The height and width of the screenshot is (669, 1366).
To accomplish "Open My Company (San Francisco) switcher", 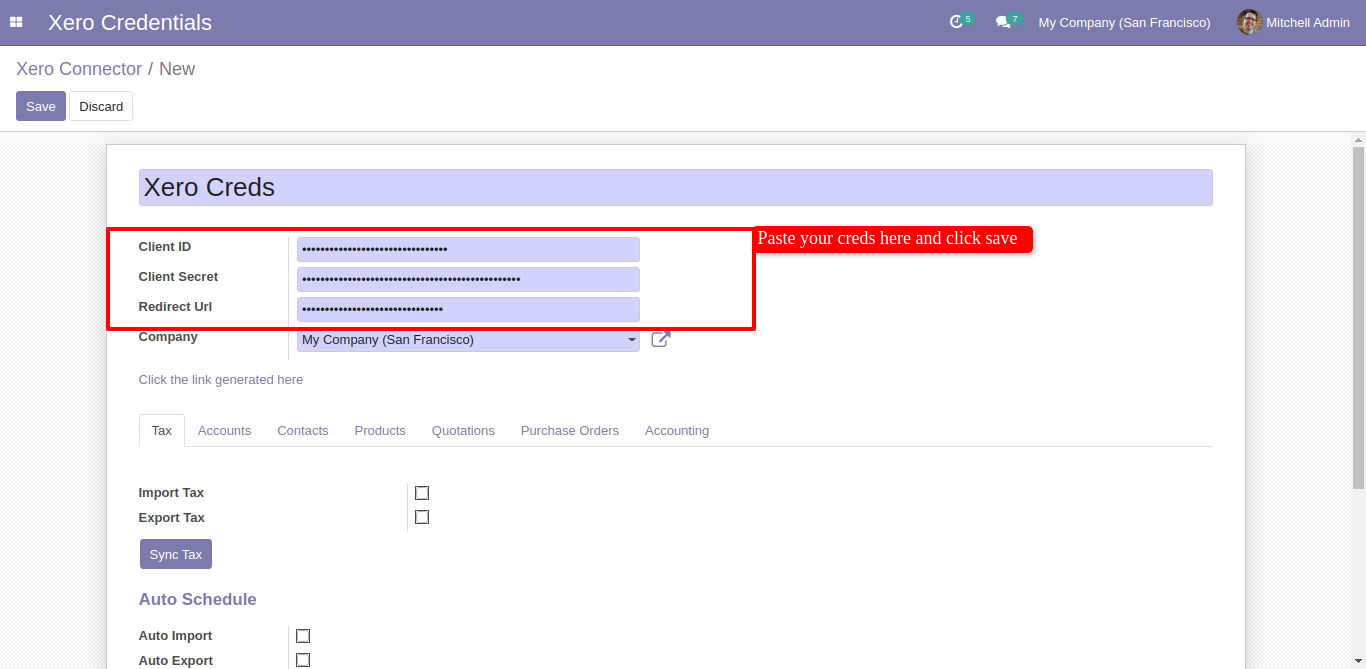I will 1124,22.
